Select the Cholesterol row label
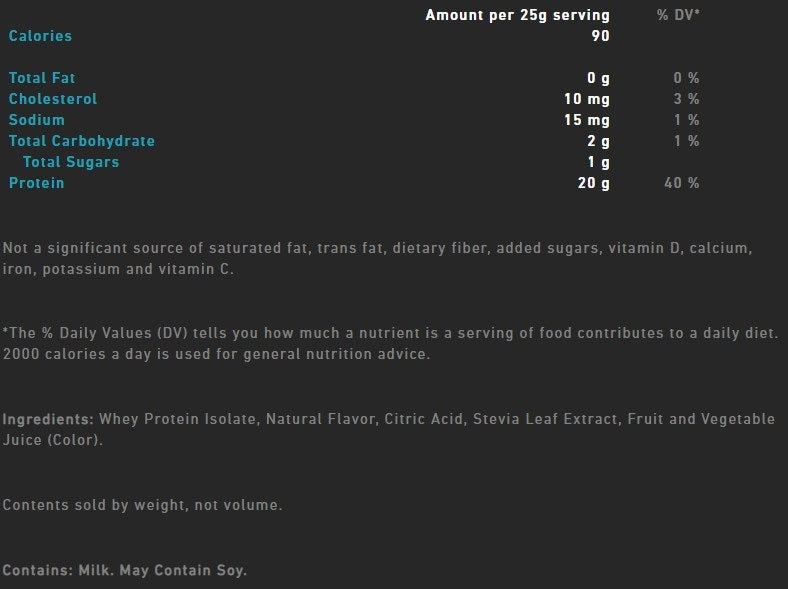The height and width of the screenshot is (589, 788). pos(53,99)
